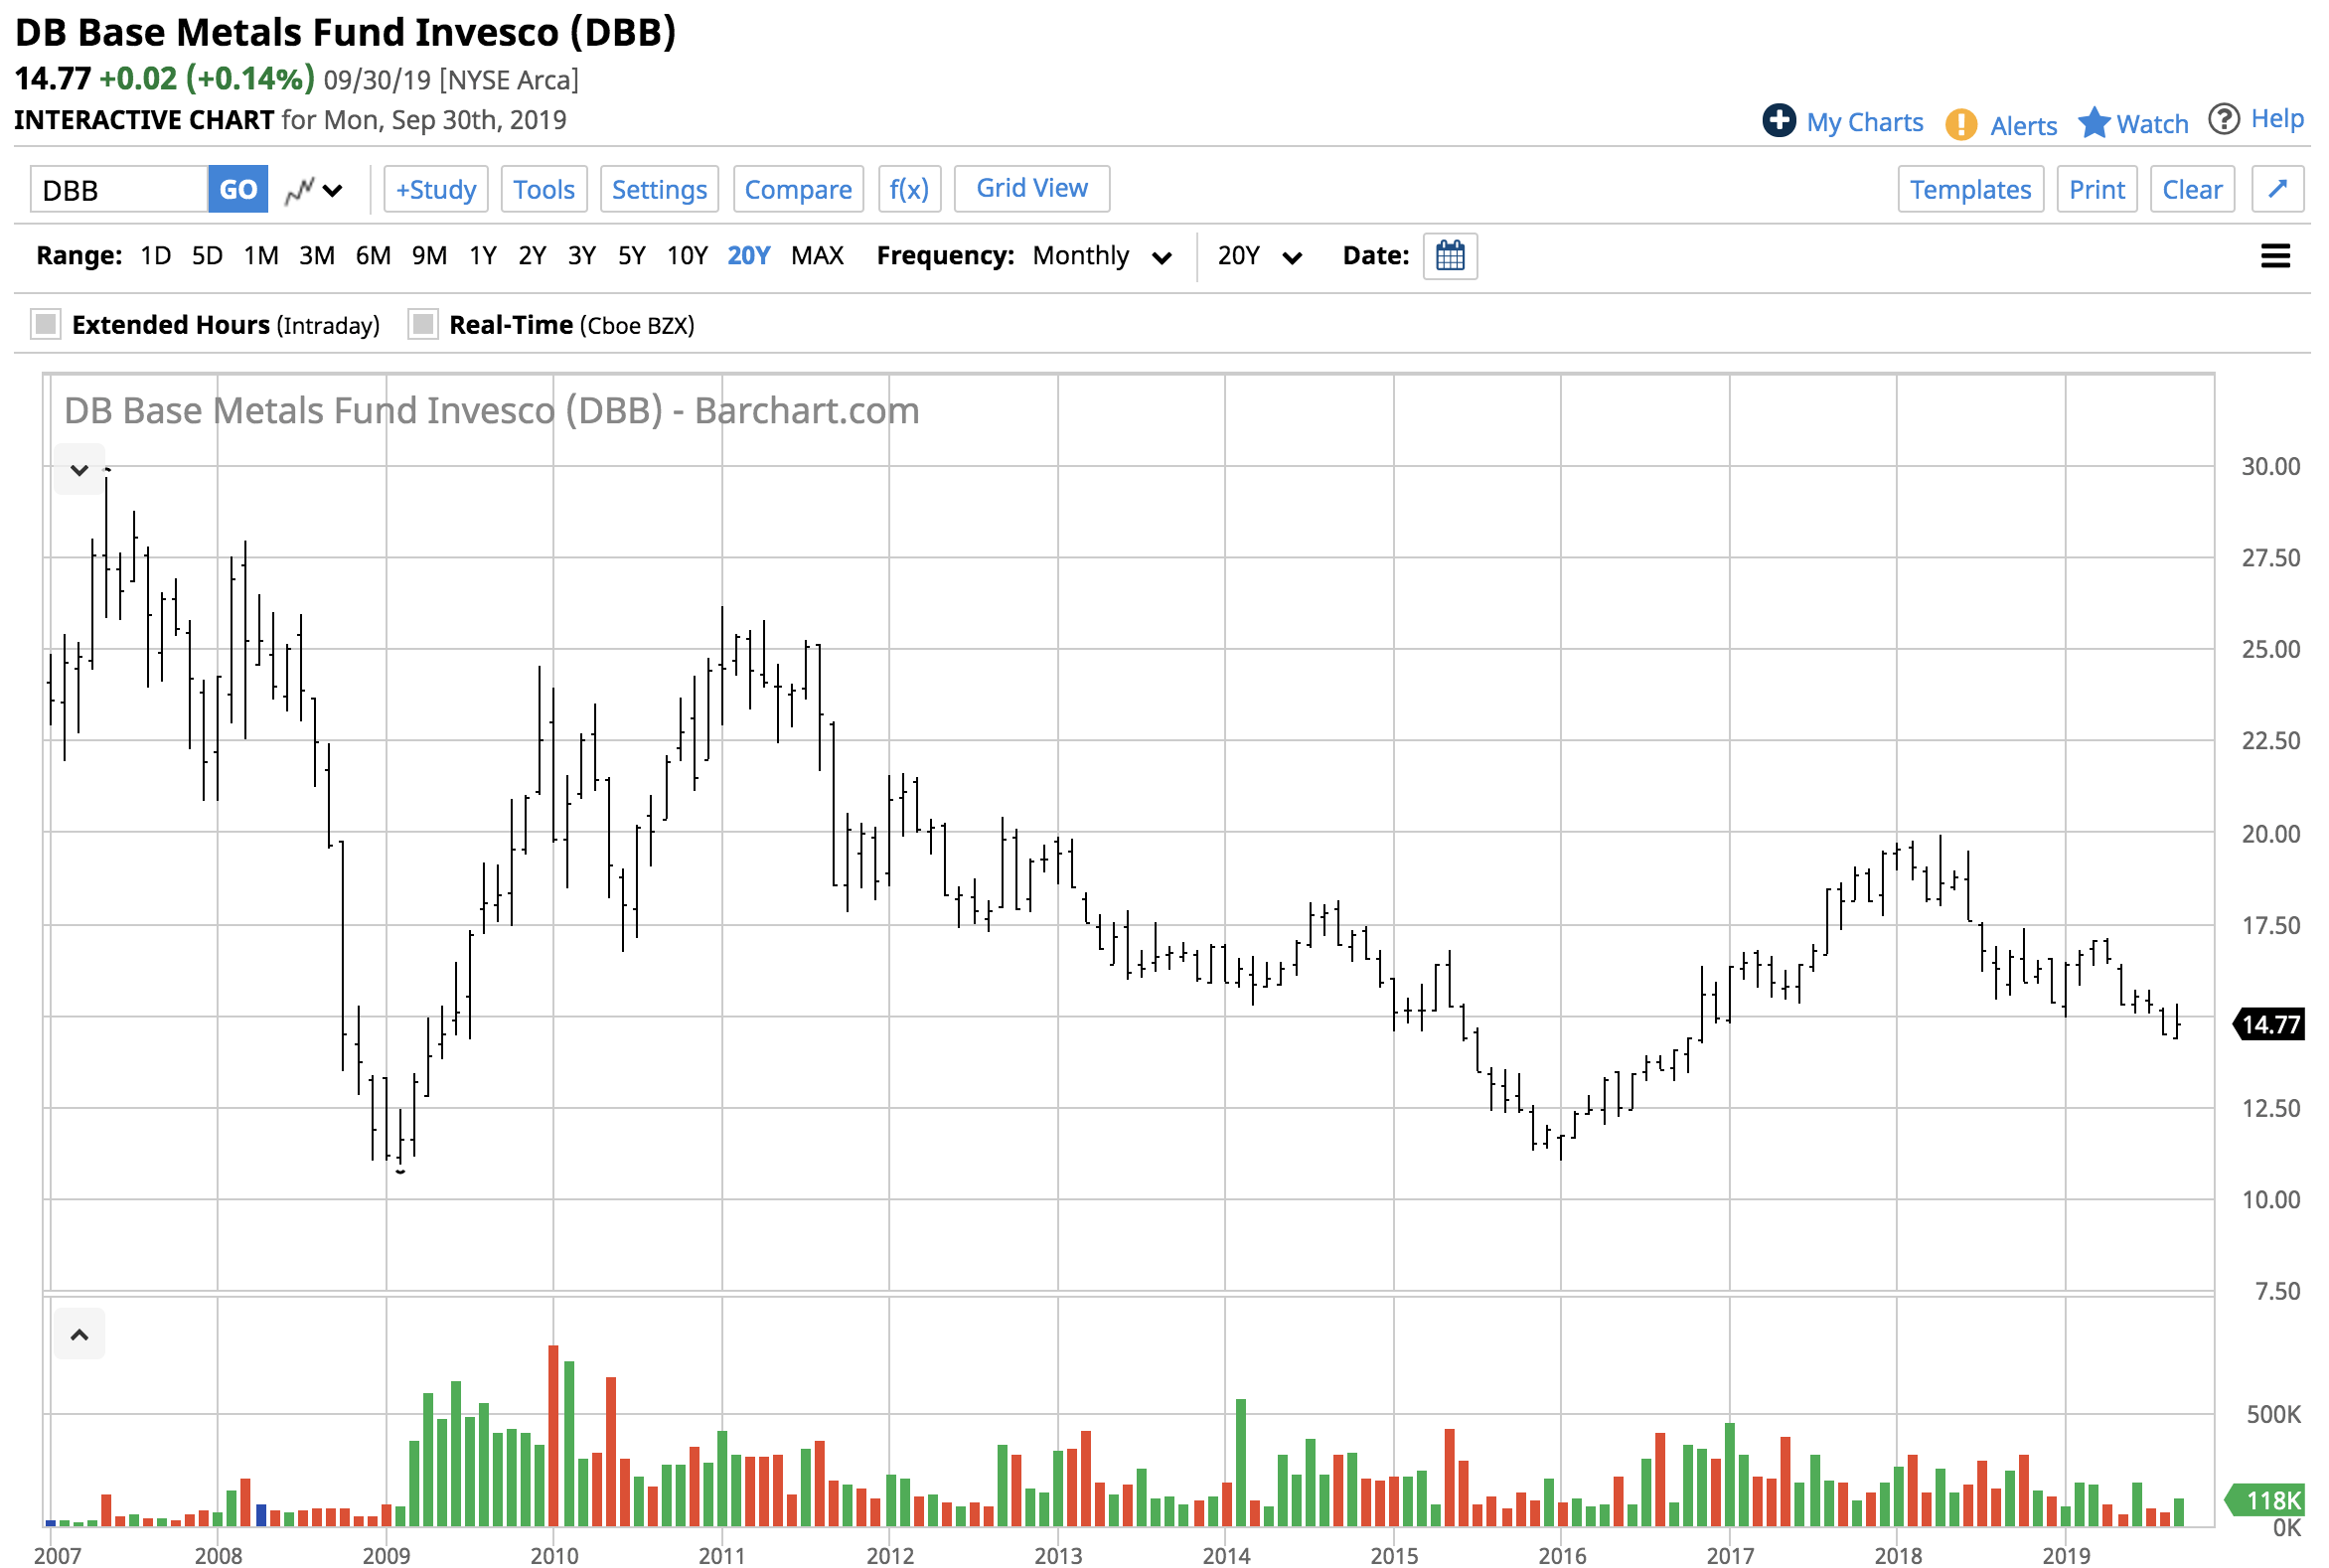Click the 2010 x-axis year label
Screen dimensions: 2329x1568
pyautogui.click(x=554, y=1555)
